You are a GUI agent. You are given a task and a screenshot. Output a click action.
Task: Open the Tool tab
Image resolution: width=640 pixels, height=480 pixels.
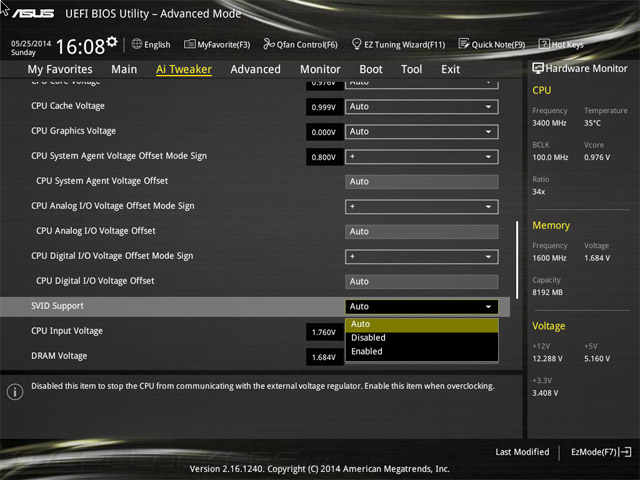(411, 69)
